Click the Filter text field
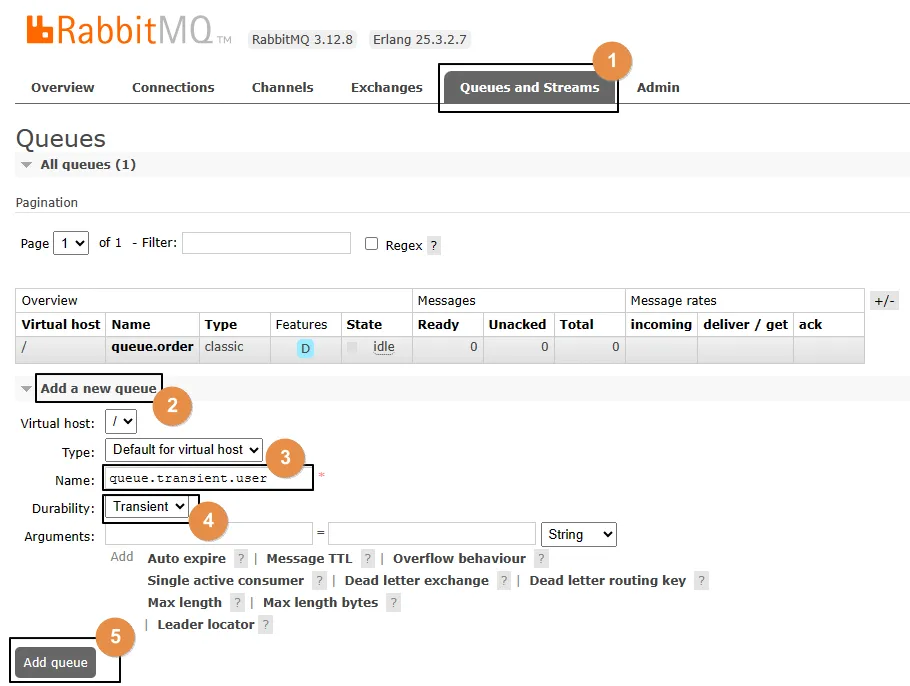This screenshot has height=686, width=910. pos(266,243)
